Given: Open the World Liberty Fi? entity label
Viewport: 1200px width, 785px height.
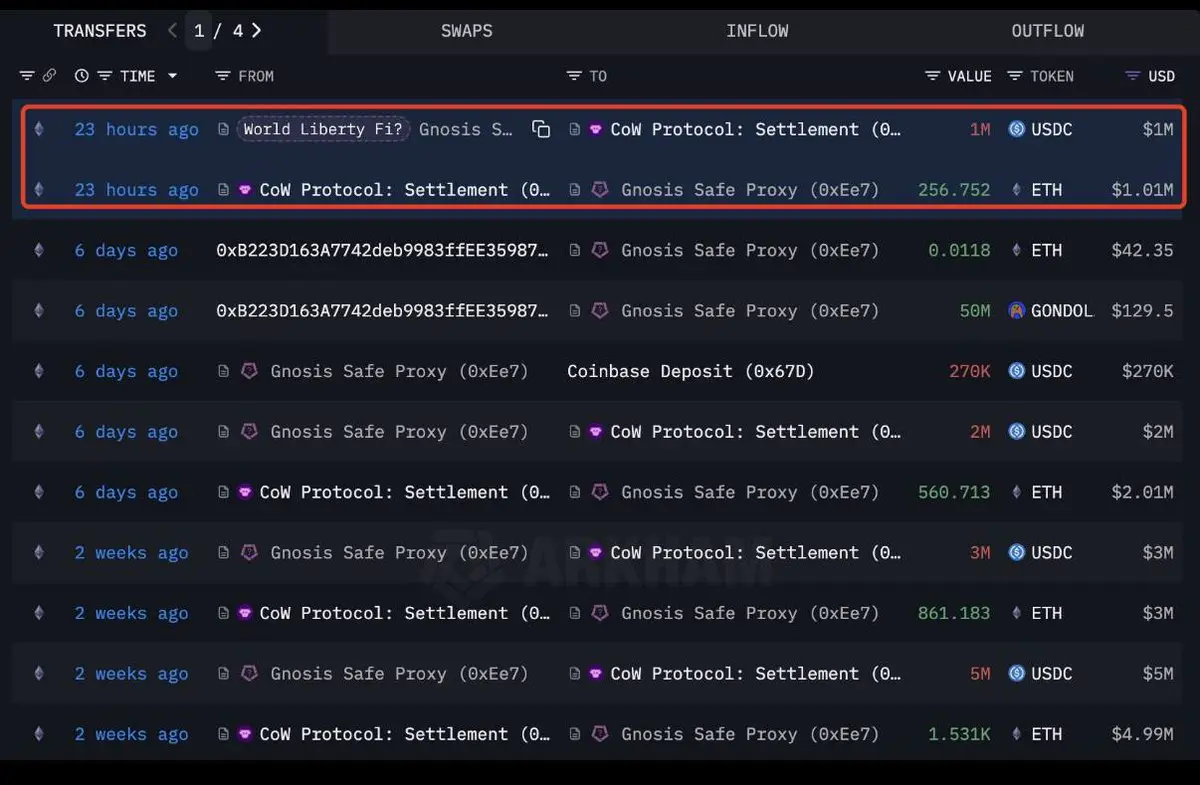Looking at the screenshot, I should [323, 129].
